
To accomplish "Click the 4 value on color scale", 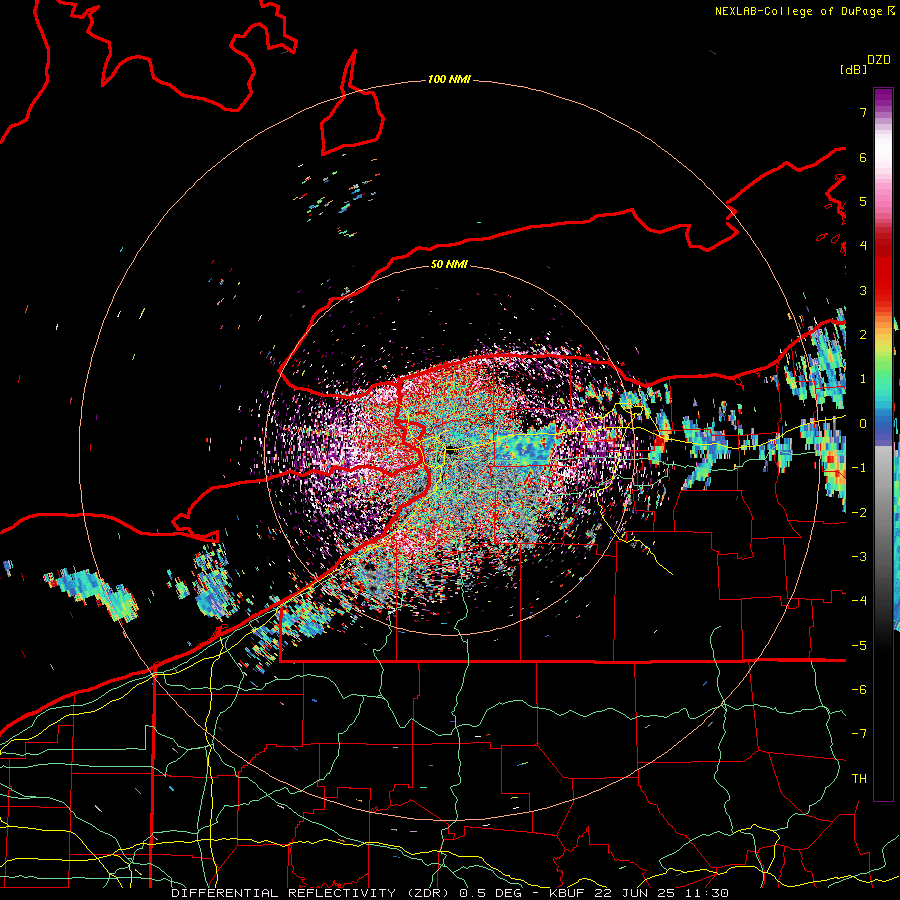I will tap(863, 246).
